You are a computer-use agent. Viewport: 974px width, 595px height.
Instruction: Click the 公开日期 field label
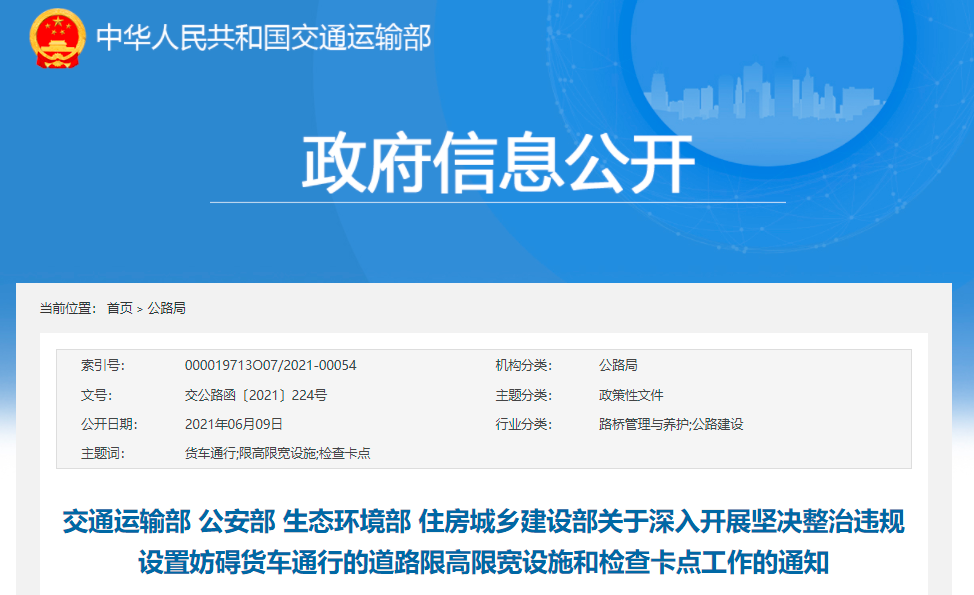(109, 424)
